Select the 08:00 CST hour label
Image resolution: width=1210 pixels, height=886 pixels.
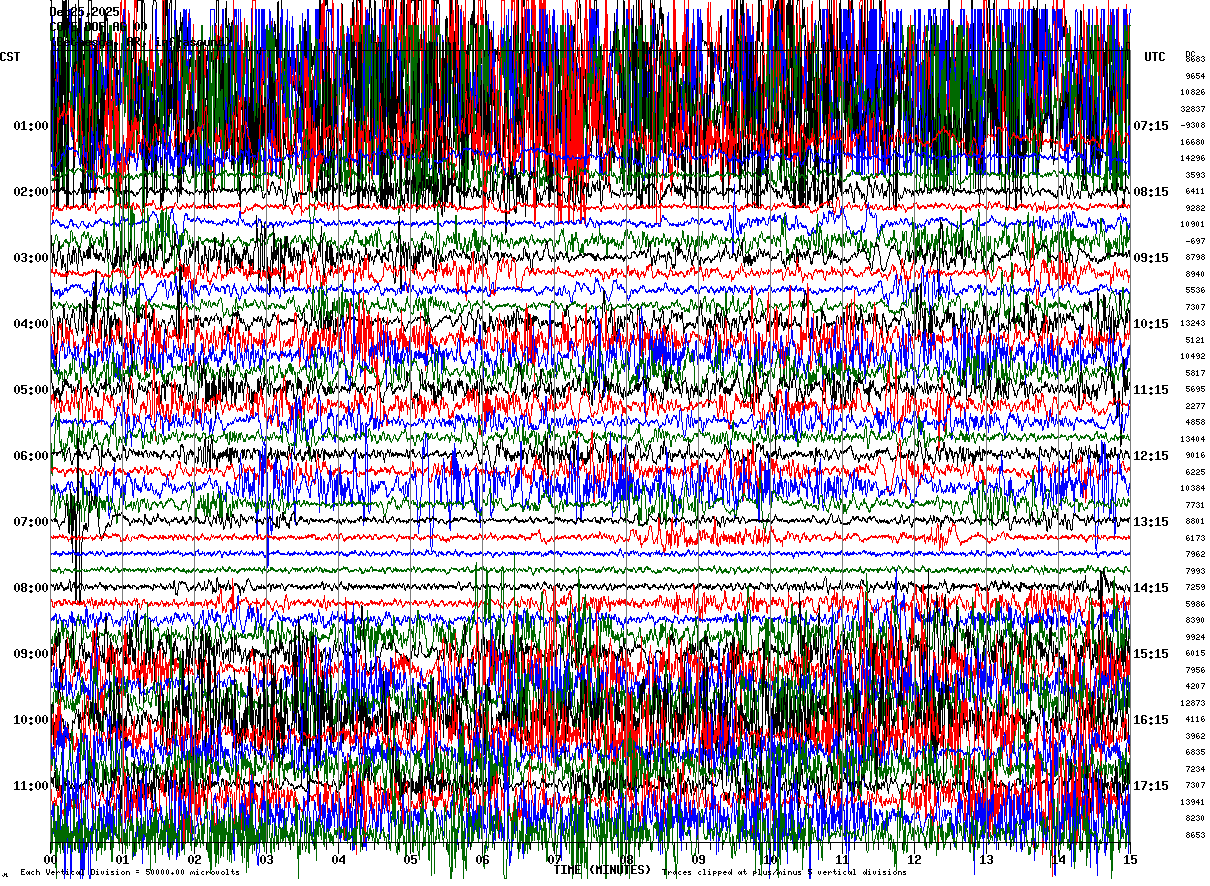pyautogui.click(x=31, y=588)
